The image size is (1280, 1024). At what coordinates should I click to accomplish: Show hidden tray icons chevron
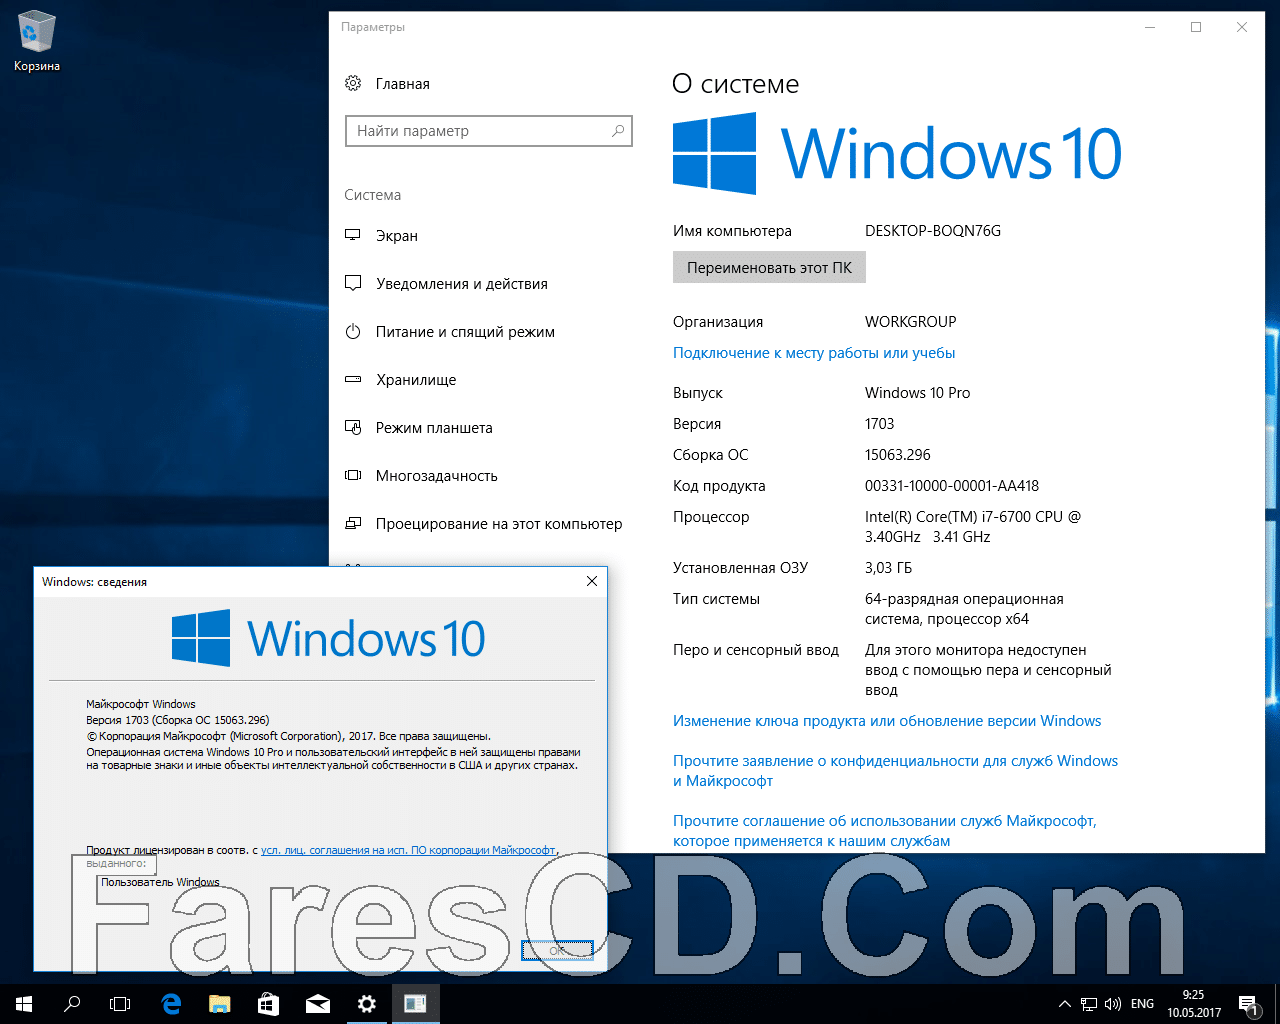(x=1065, y=1004)
